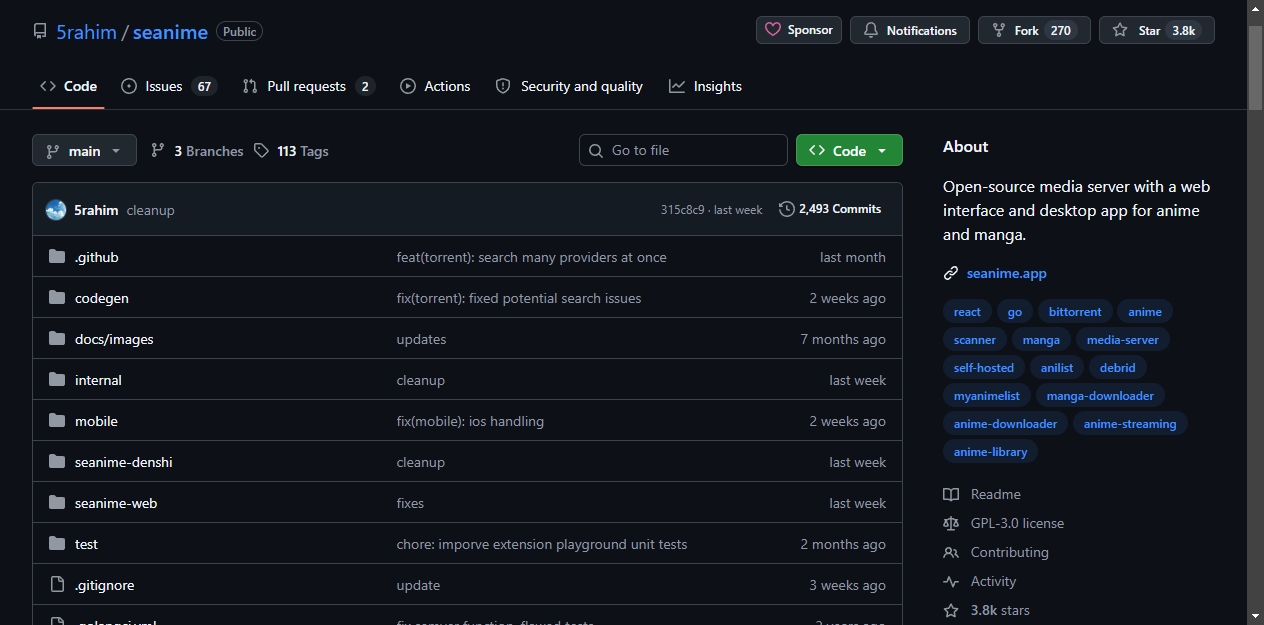1264x625 pixels.
Task: Click the folder icon for seanime-denshi
Action: click(x=57, y=462)
